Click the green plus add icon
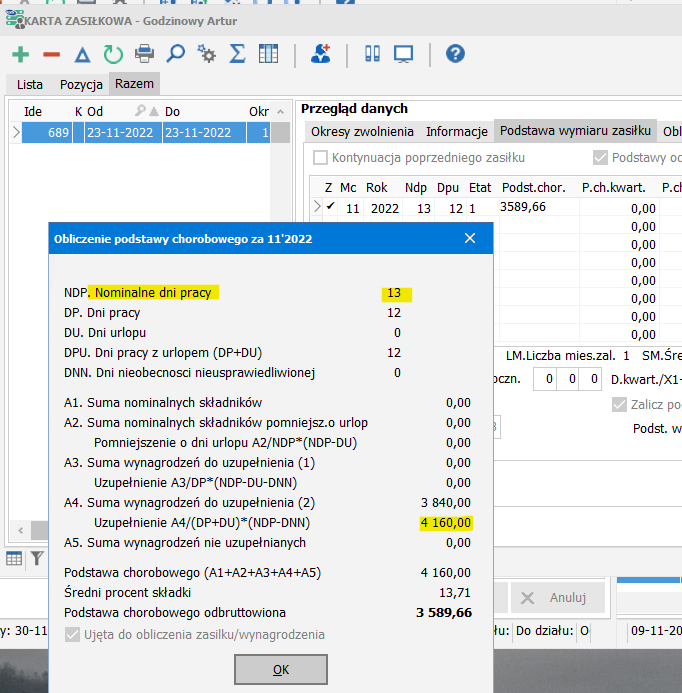 20,54
